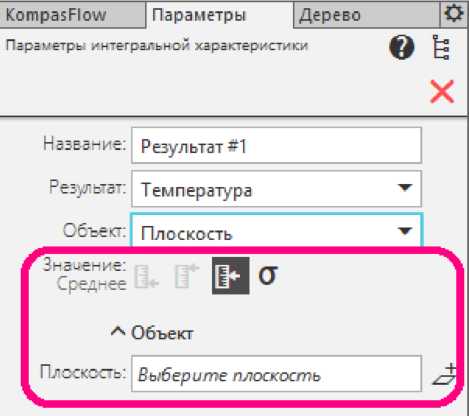Click the tree structure icon beside help
The height and width of the screenshot is (416, 469).
[x=442, y=48]
